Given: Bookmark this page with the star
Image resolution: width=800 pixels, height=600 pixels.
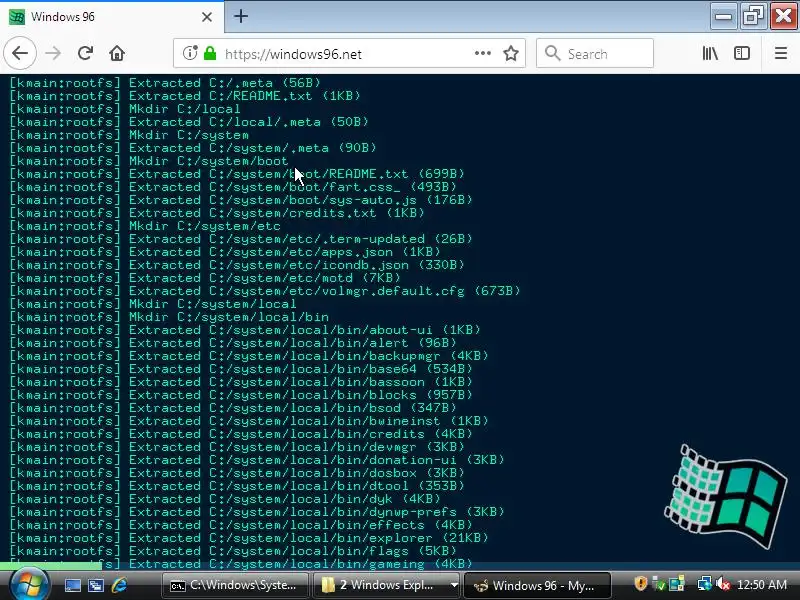Looking at the screenshot, I should click(511, 53).
